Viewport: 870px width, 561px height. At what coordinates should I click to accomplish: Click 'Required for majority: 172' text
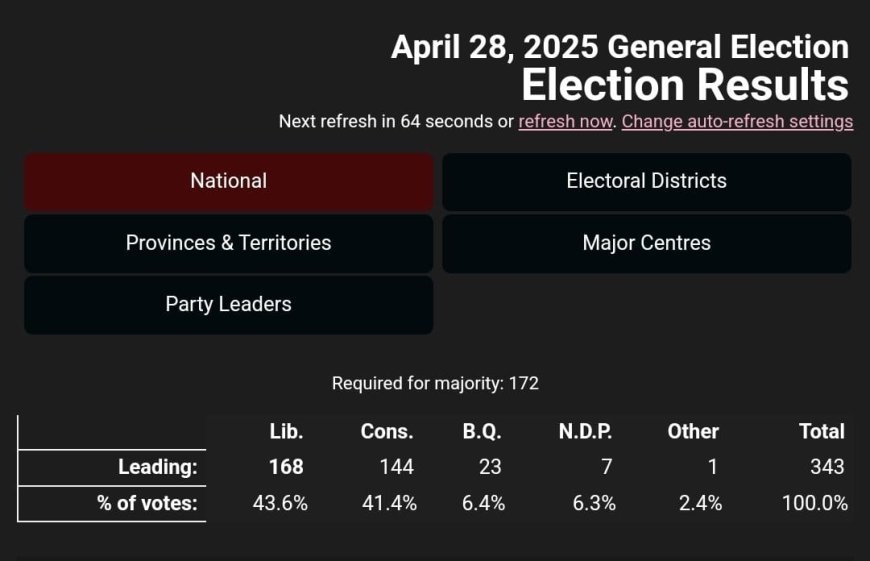435,383
